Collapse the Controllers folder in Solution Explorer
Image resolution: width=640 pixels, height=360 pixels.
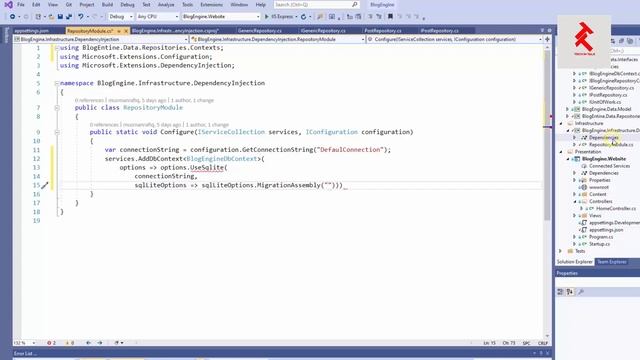[575, 202]
